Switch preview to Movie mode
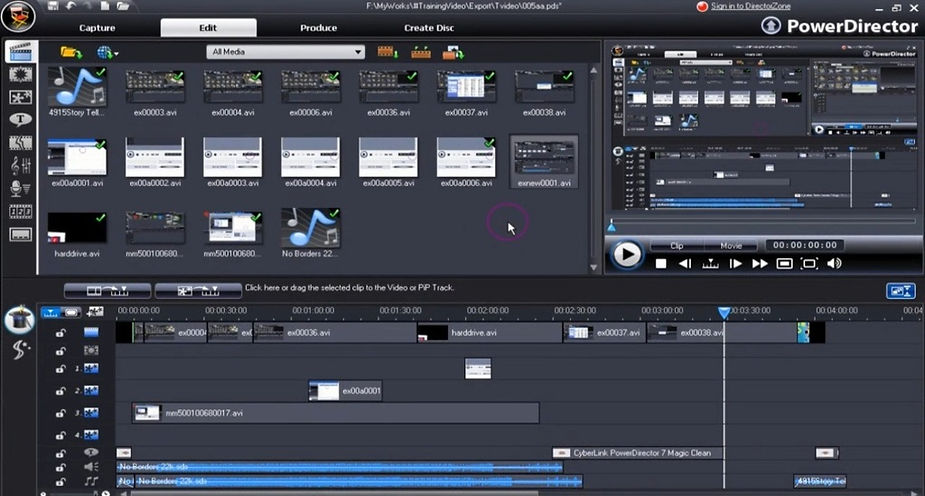The image size is (925, 496). [x=731, y=245]
